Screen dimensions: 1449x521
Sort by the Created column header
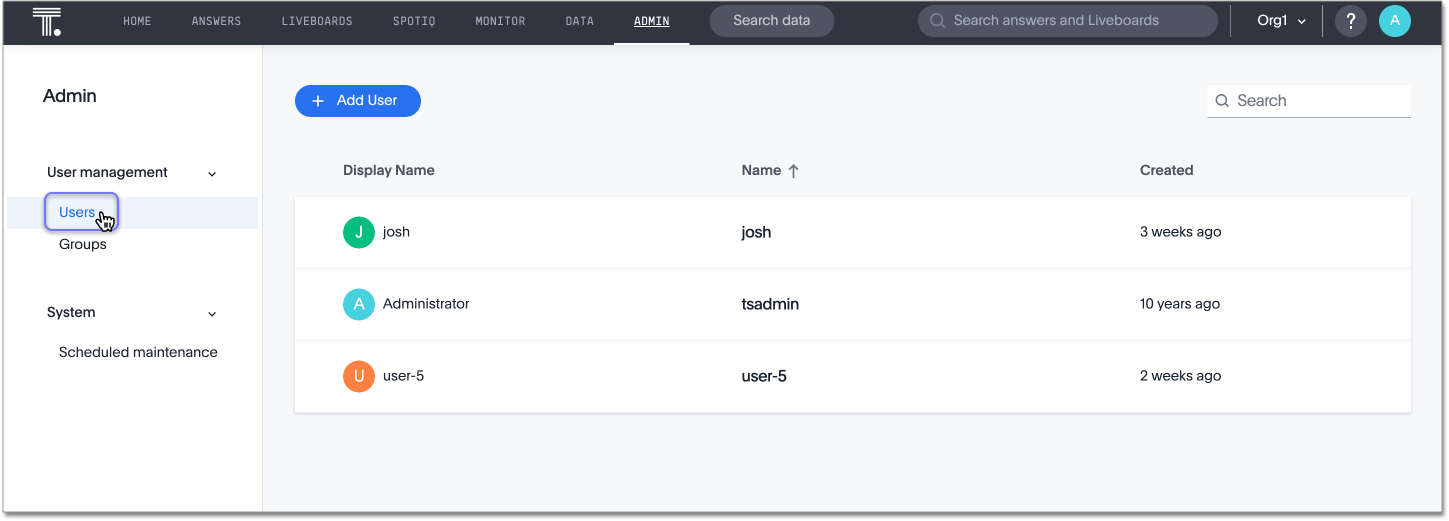(x=1166, y=170)
